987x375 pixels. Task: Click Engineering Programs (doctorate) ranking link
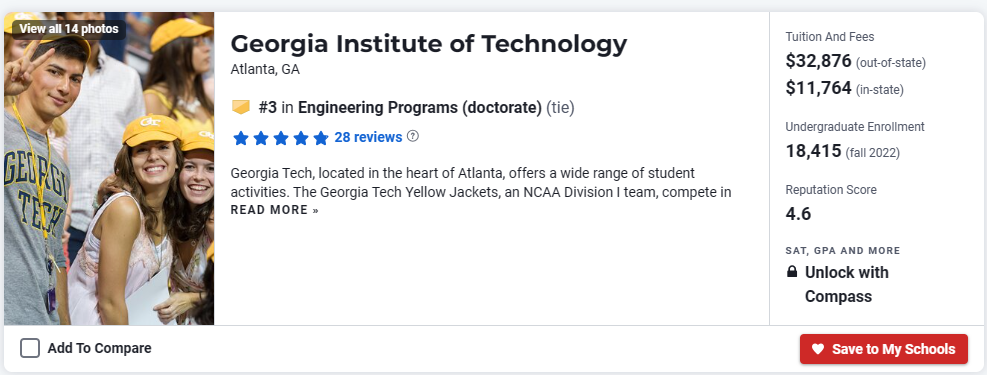420,108
